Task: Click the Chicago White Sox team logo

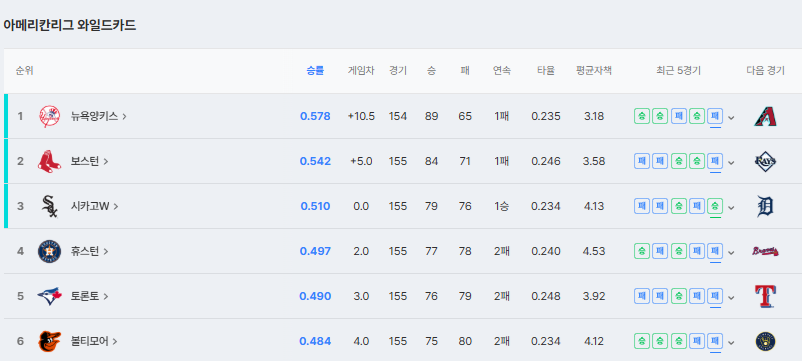Action: click(50, 207)
